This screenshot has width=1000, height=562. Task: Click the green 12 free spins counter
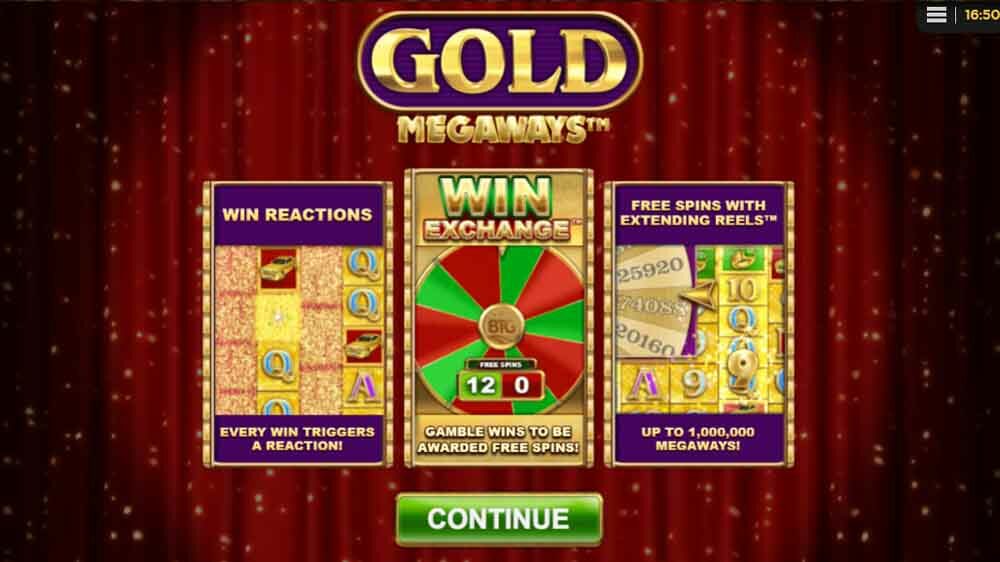click(480, 385)
